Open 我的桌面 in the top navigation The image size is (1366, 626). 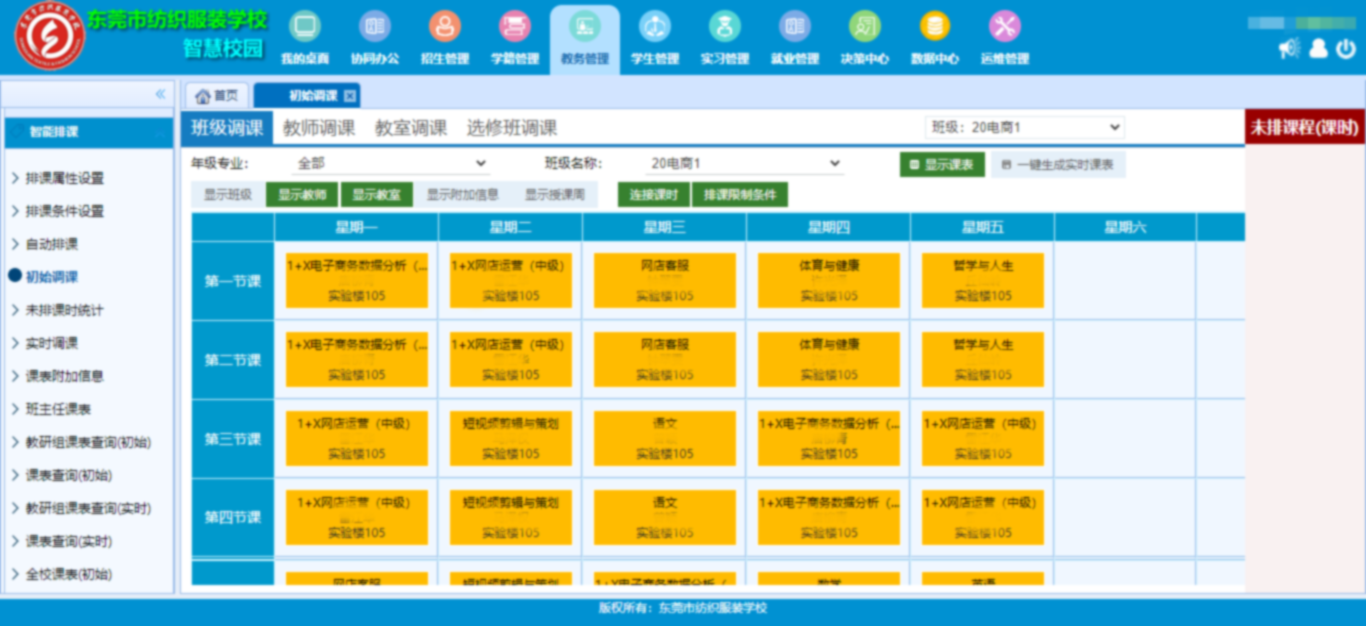304,38
